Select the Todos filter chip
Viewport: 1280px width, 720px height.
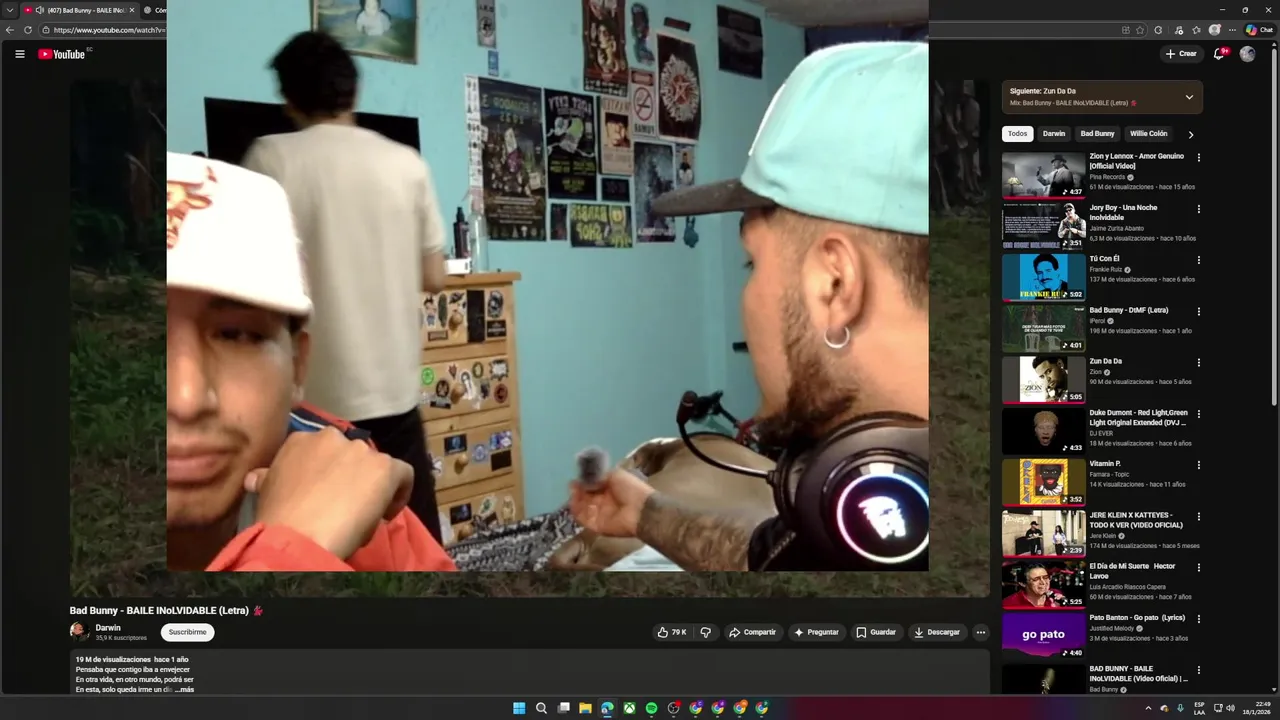1017,134
